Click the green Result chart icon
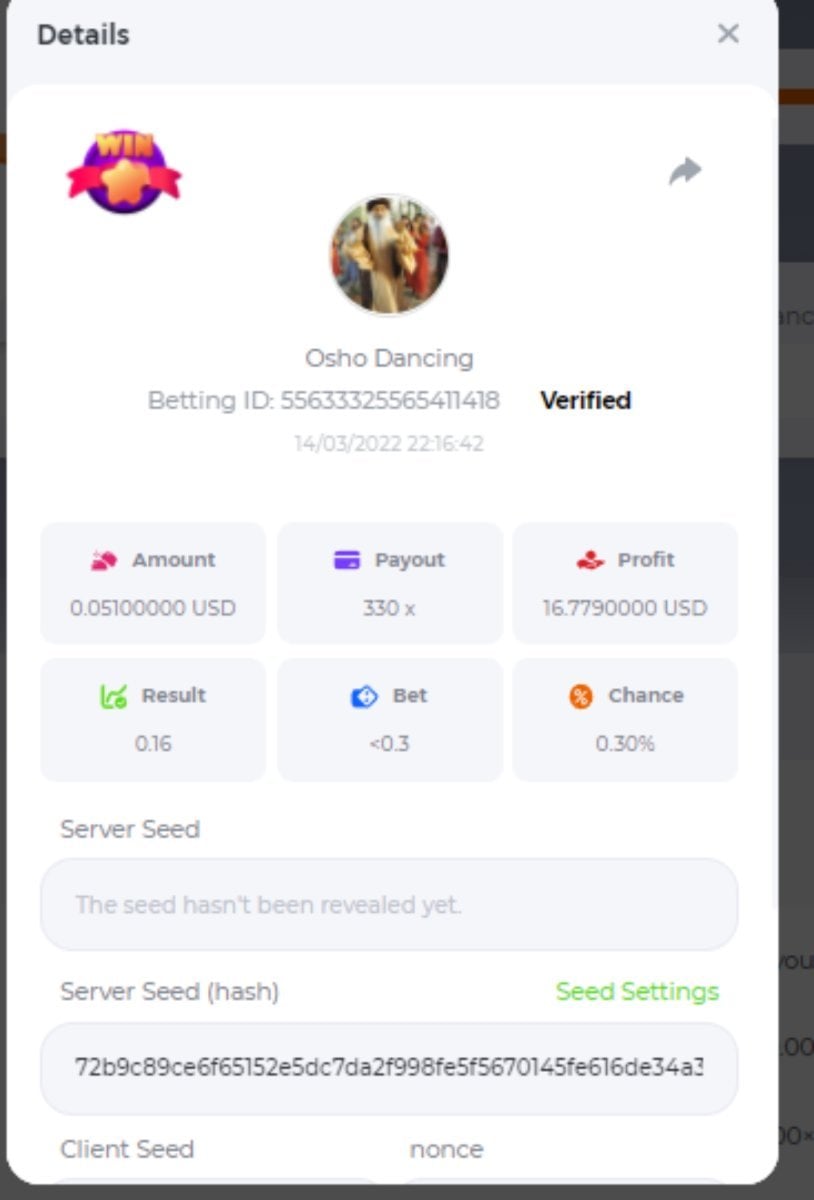The width and height of the screenshot is (814, 1200). [113, 696]
